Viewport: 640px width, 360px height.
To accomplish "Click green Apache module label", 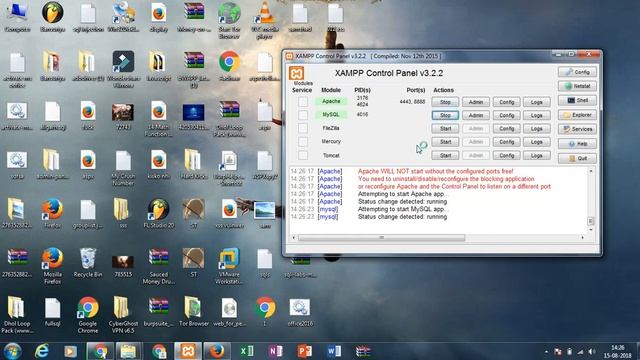I will pos(331,101).
